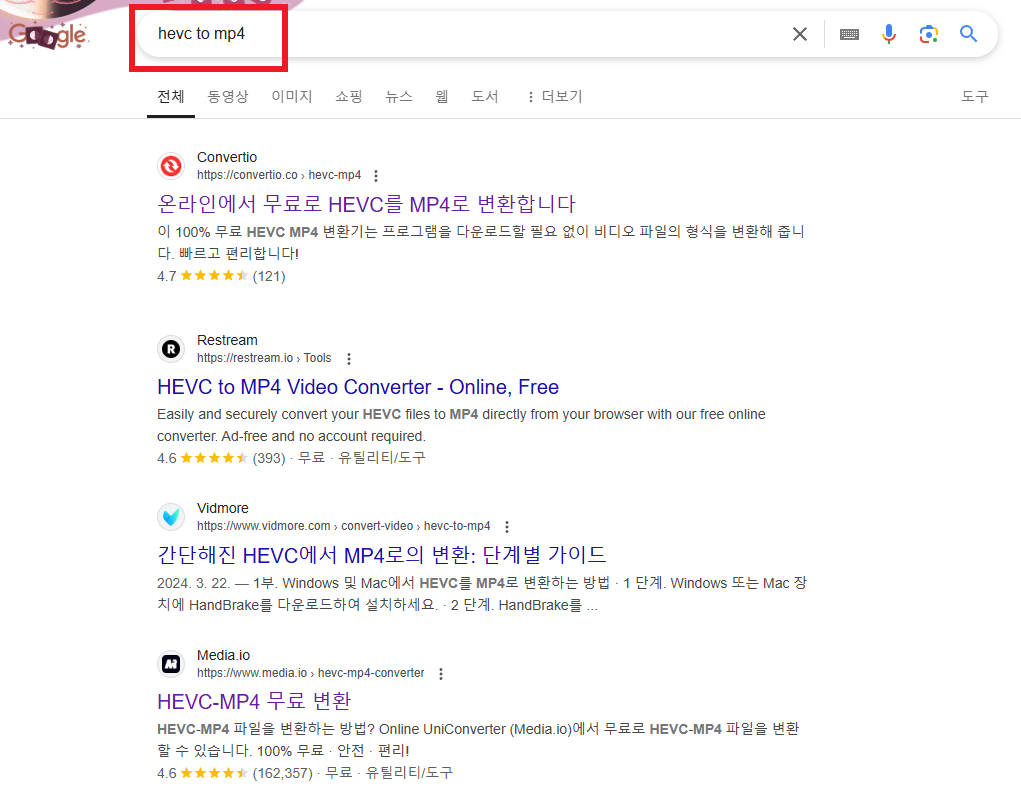Submit the search with the magnifier icon
This screenshot has width=1021, height=807.
coord(968,34)
